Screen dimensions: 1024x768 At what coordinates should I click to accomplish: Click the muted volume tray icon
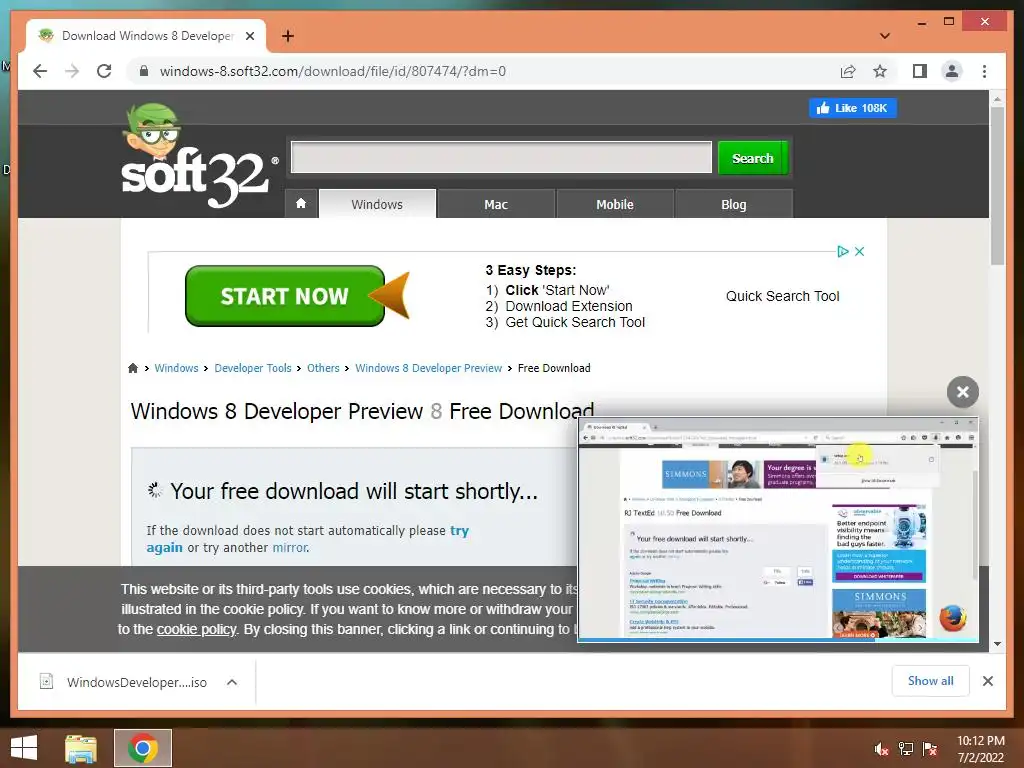point(881,748)
